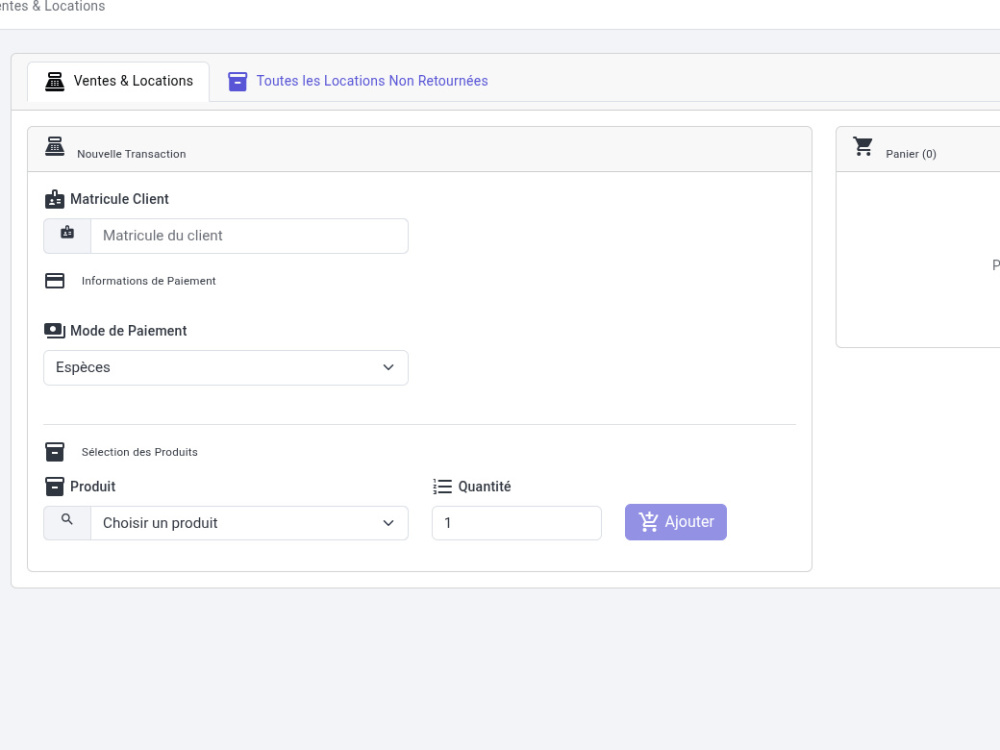Click the Ajouter button
Screen dimensions: 1000x750
pos(676,522)
